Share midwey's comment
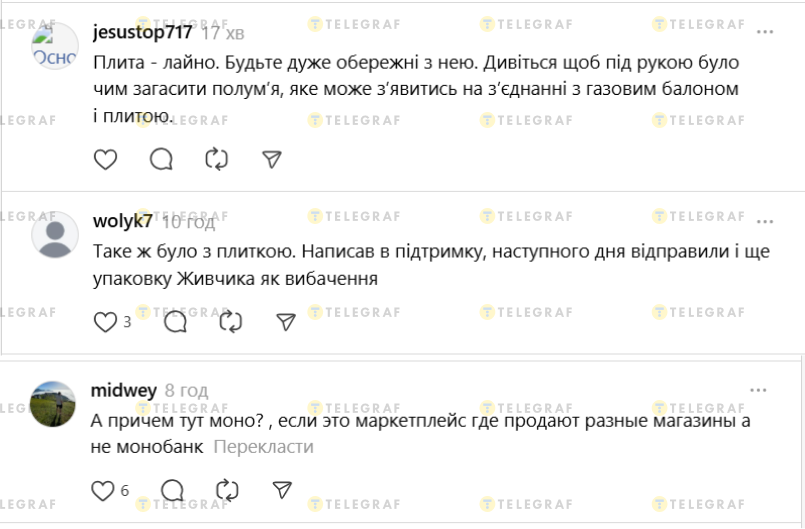 [x=282, y=489]
